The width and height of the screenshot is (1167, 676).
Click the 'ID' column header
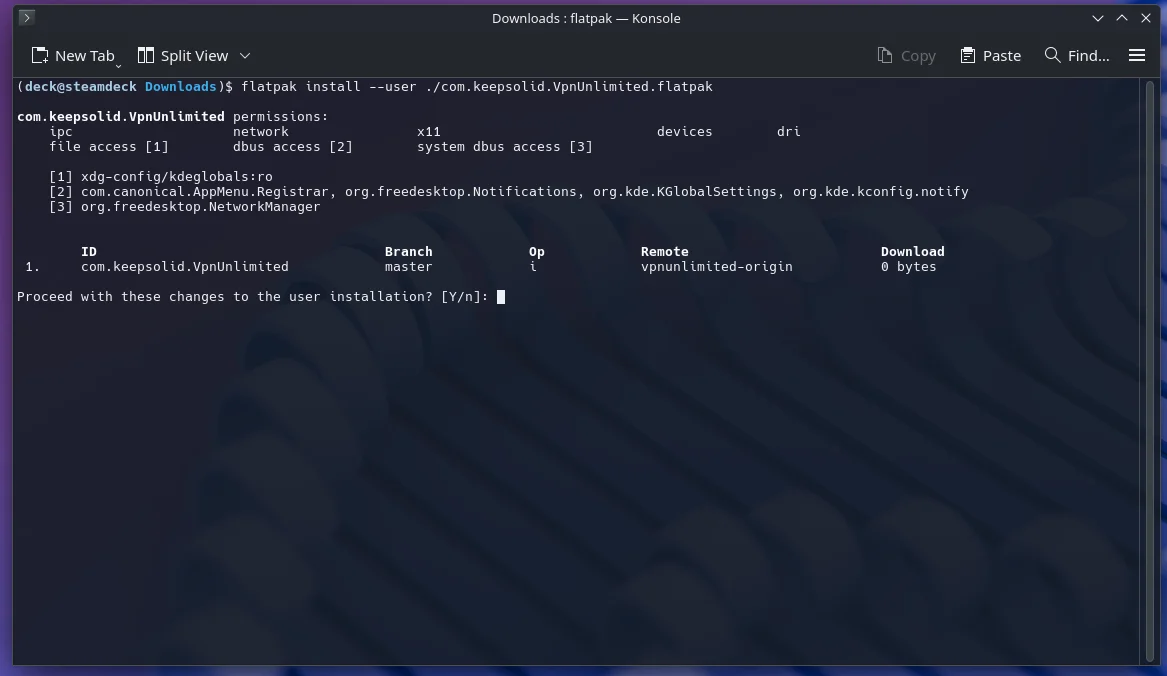[89, 252]
